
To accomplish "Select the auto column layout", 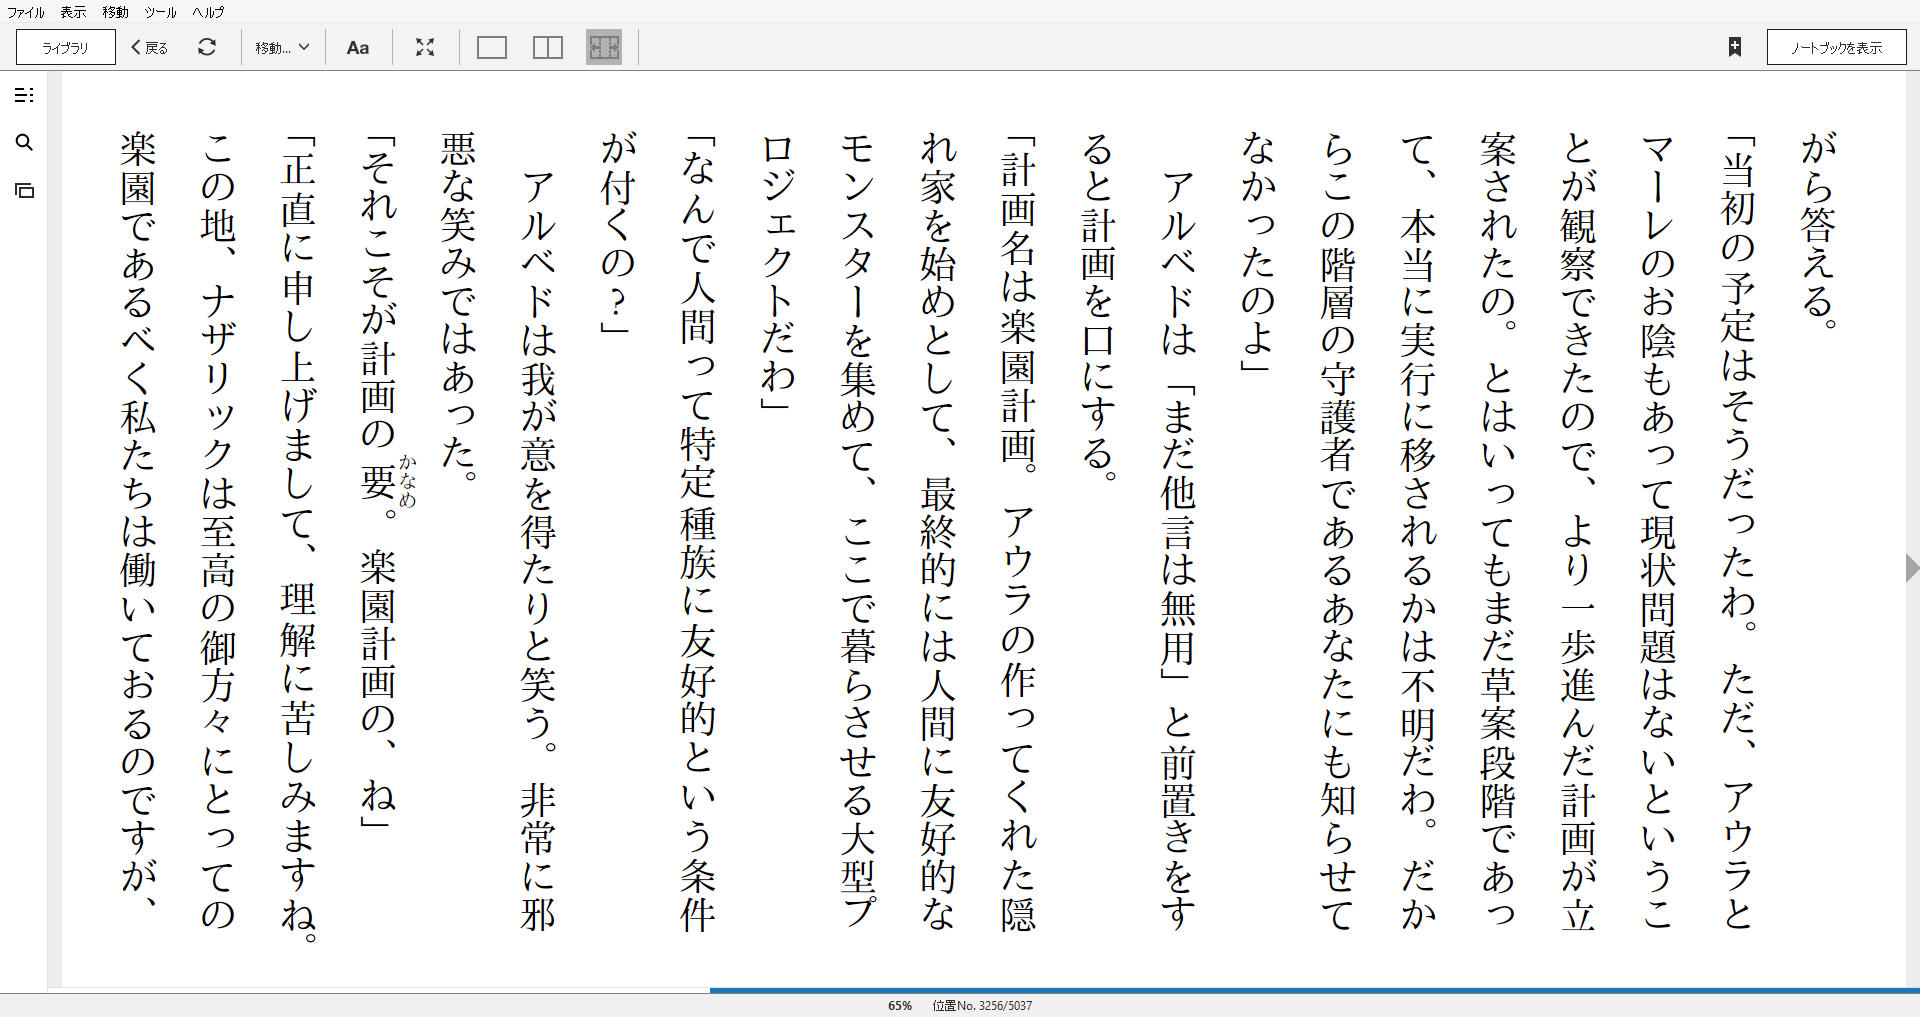I will [604, 47].
